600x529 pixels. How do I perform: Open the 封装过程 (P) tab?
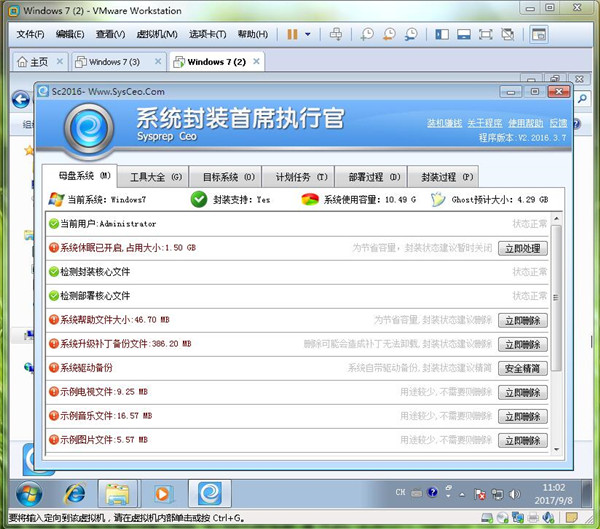(x=444, y=177)
